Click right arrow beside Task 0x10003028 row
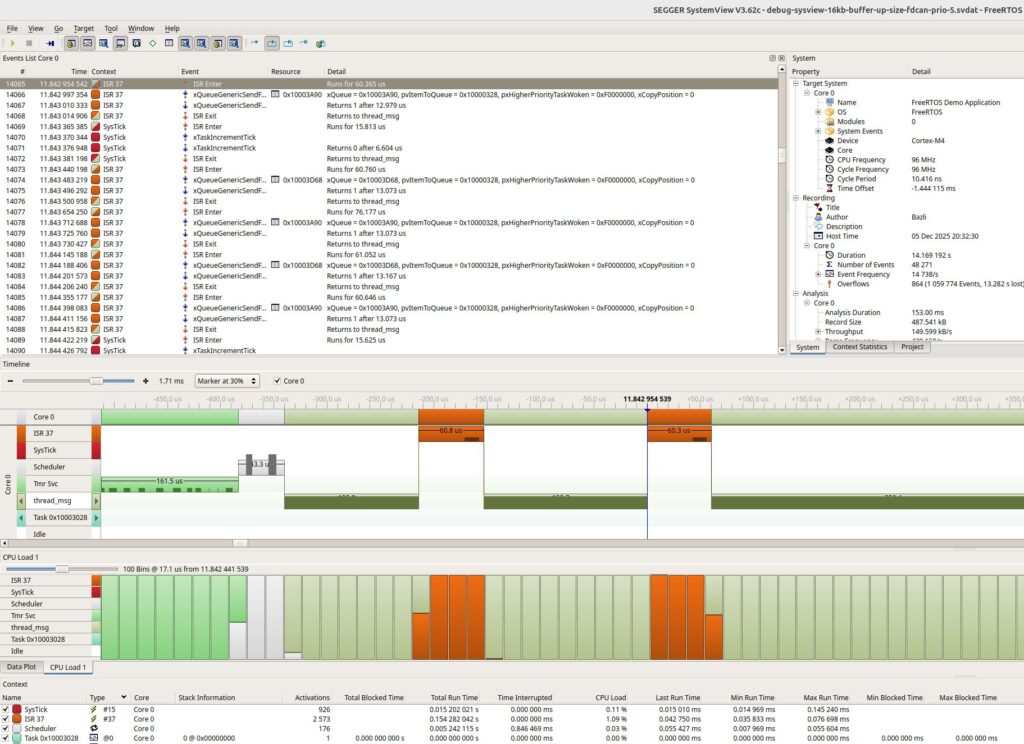Image resolution: width=1024 pixels, height=744 pixels. (95, 518)
